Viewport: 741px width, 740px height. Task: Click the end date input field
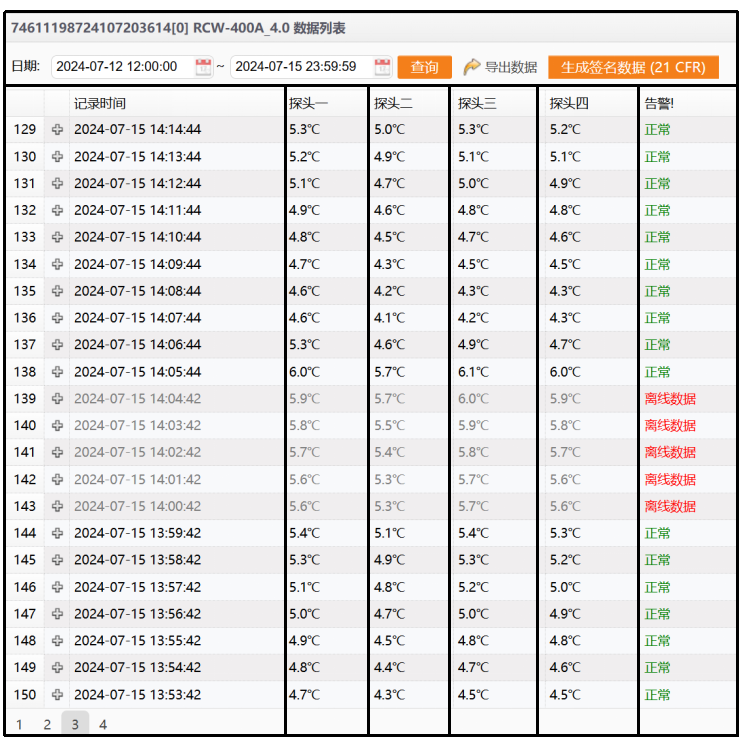click(299, 67)
